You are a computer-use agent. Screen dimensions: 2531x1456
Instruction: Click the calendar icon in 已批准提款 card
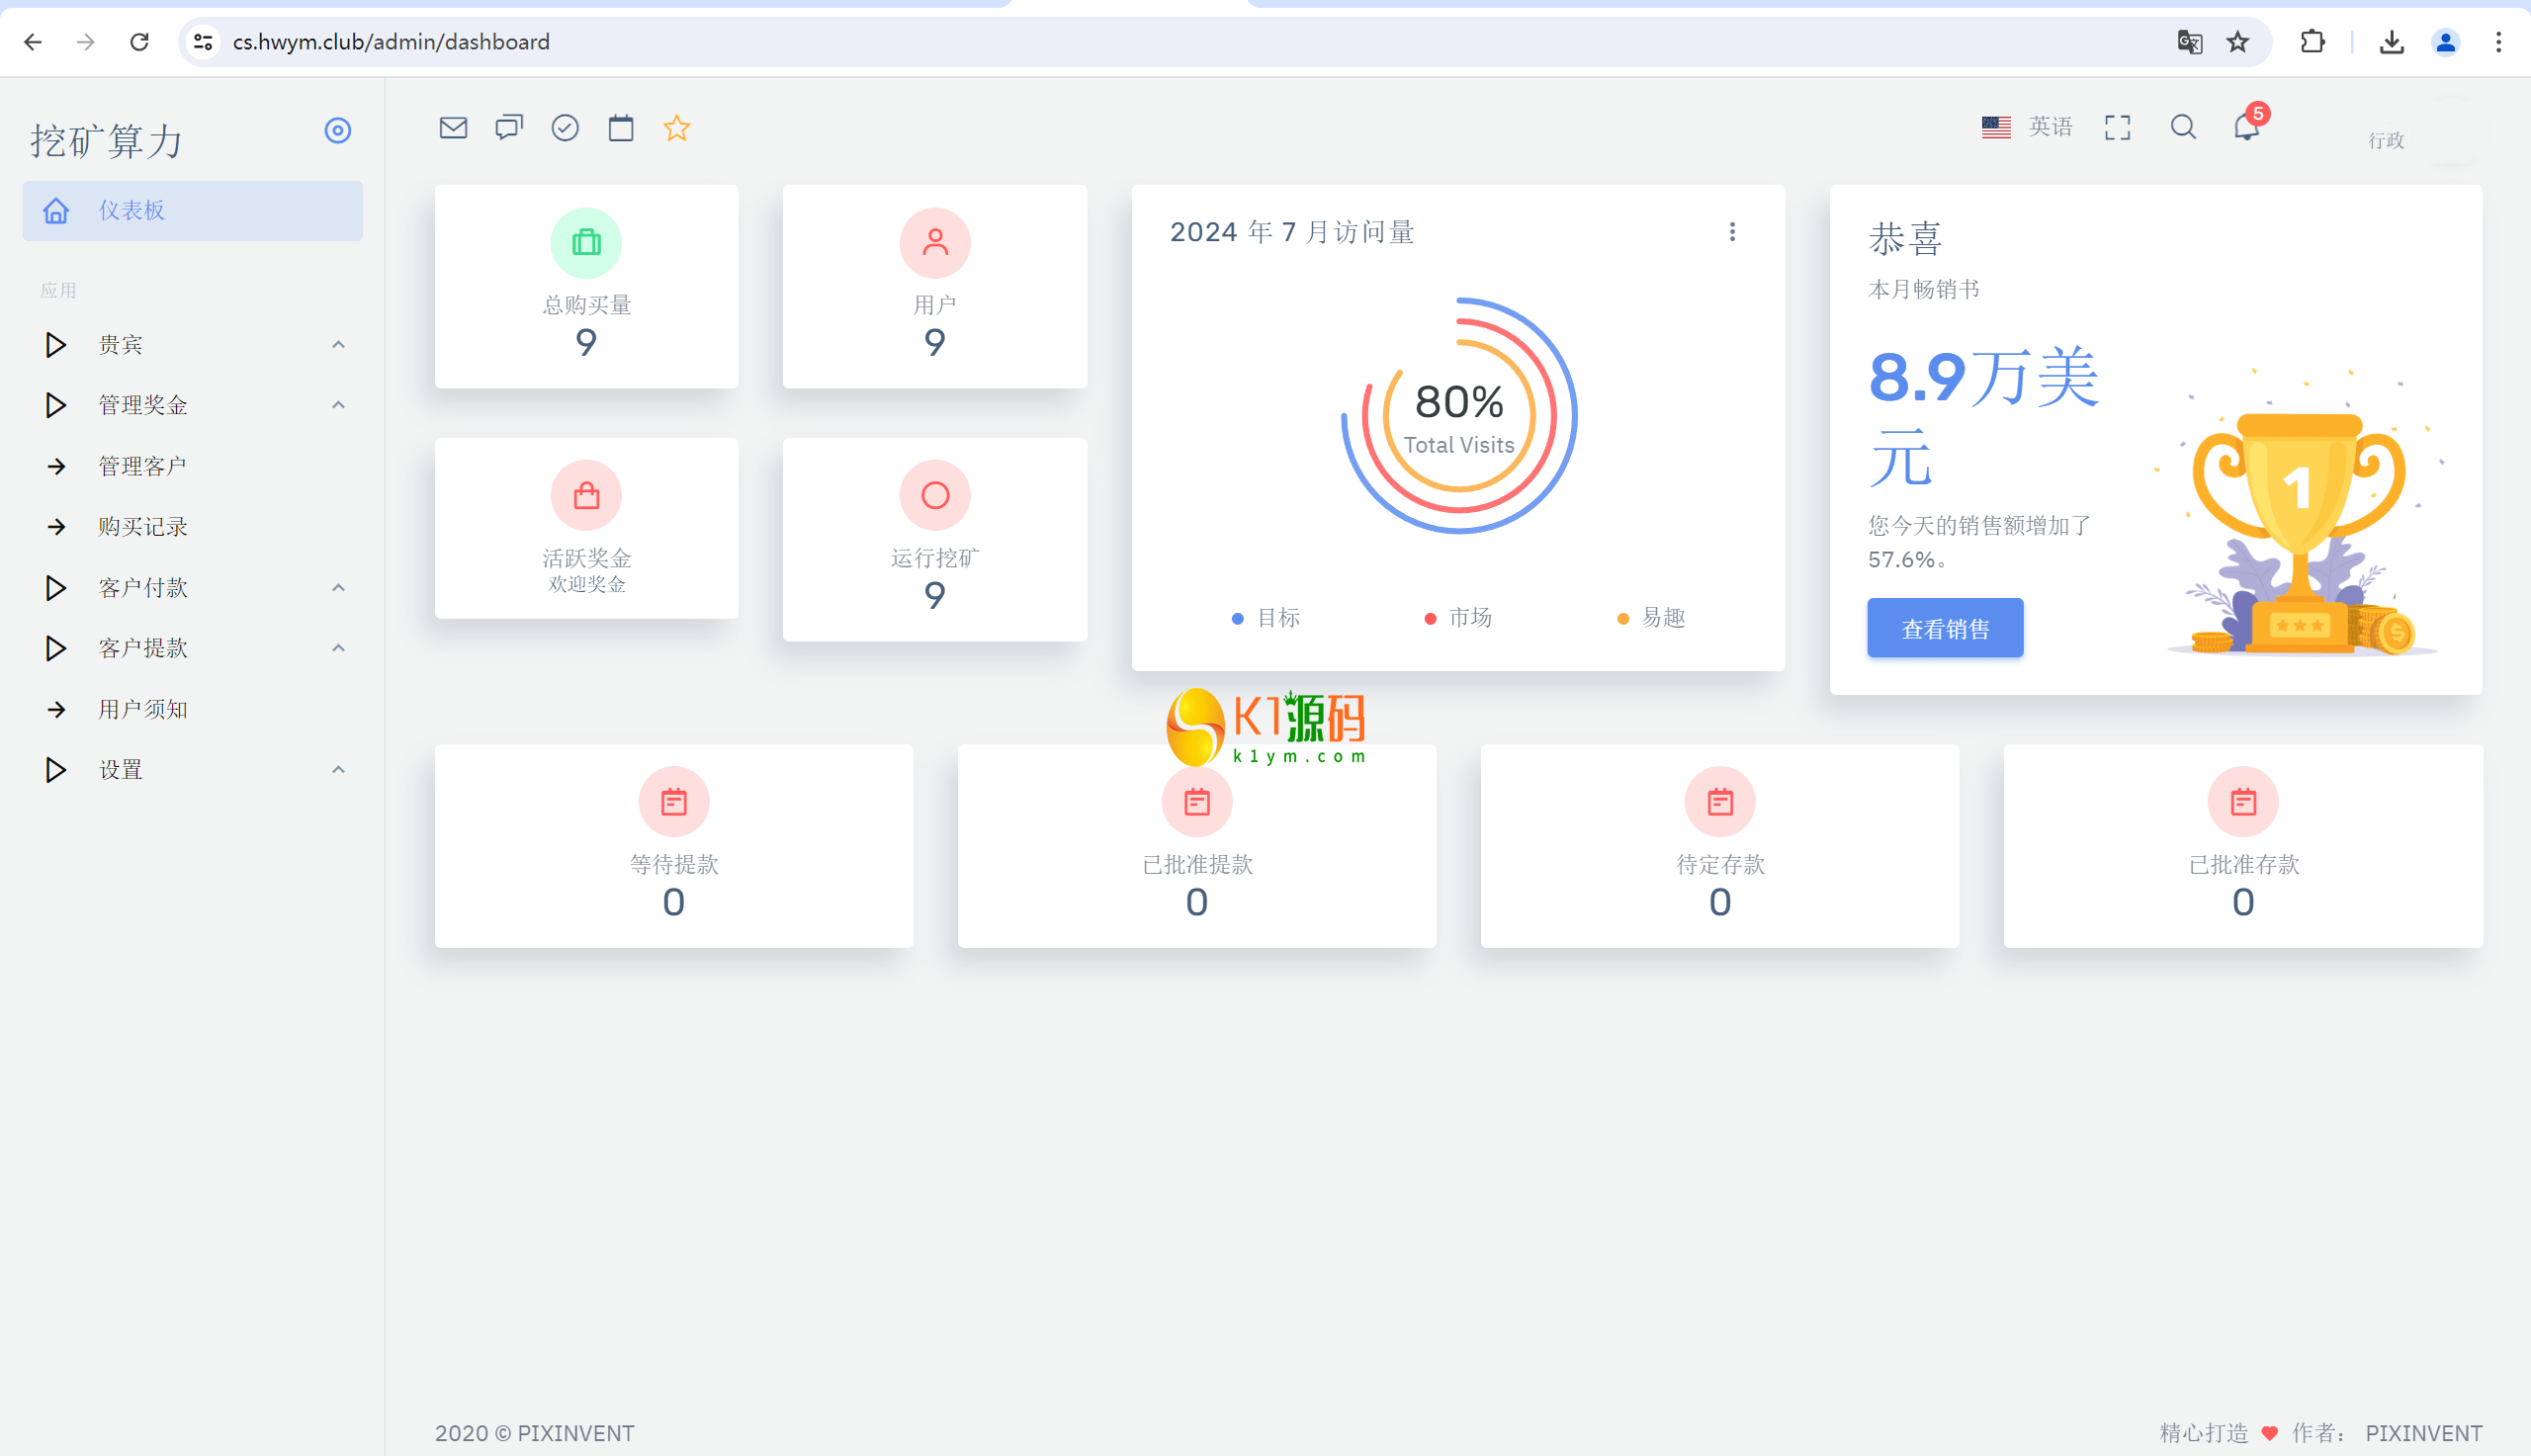[x=1197, y=802]
